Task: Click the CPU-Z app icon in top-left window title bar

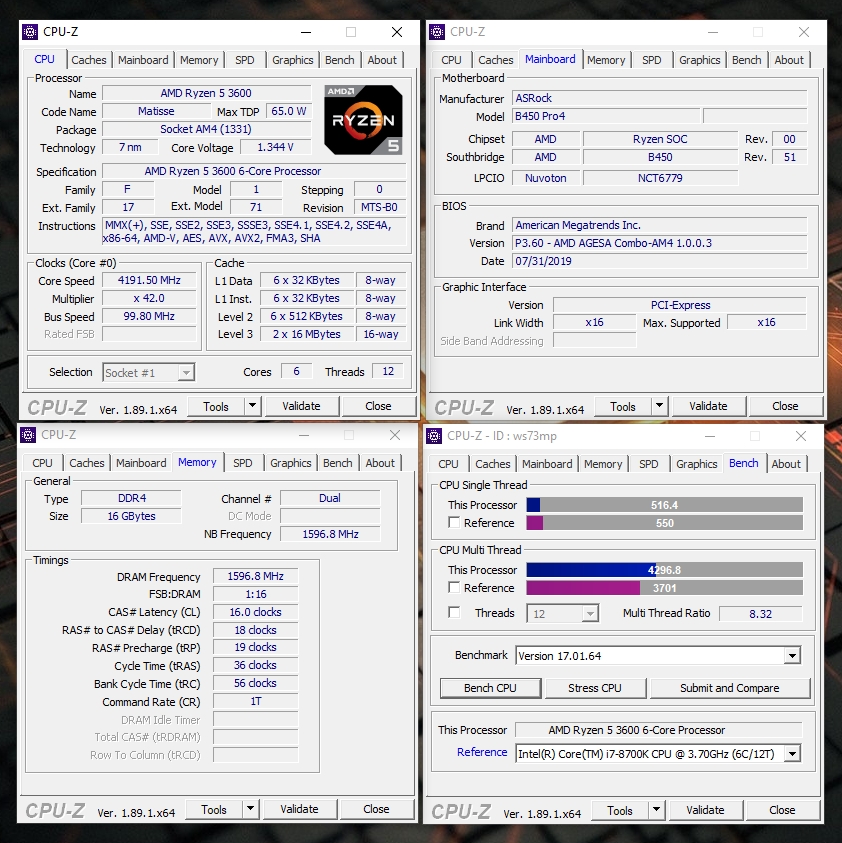Action: pos(30,32)
